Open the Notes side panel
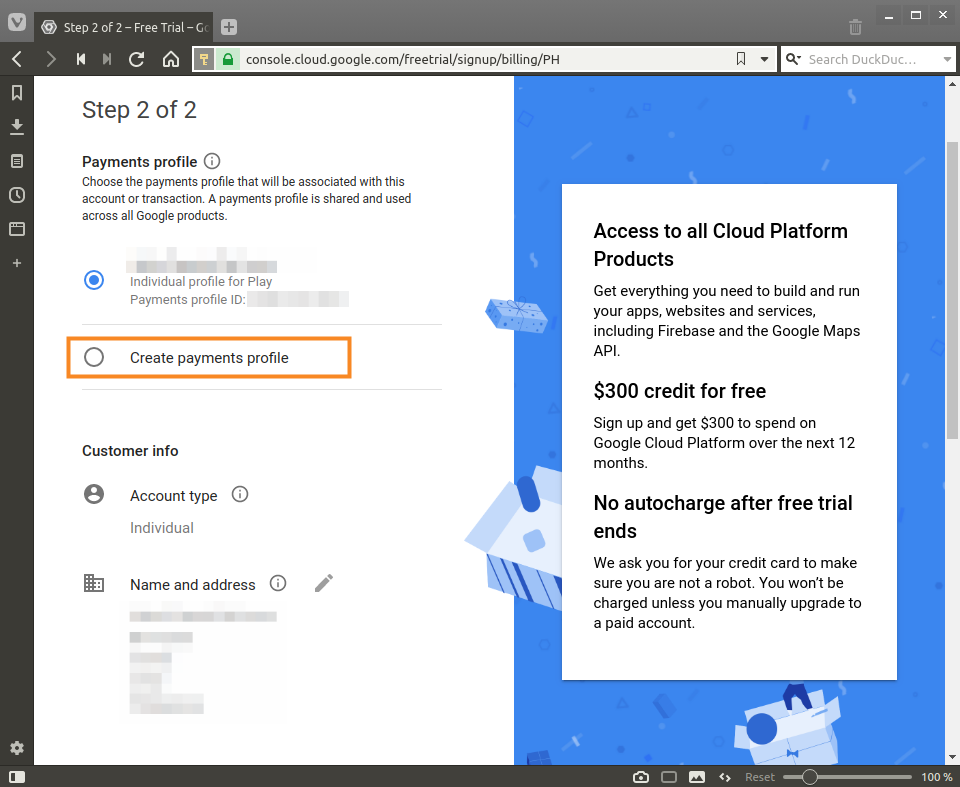The width and height of the screenshot is (960, 787). pyautogui.click(x=17, y=161)
